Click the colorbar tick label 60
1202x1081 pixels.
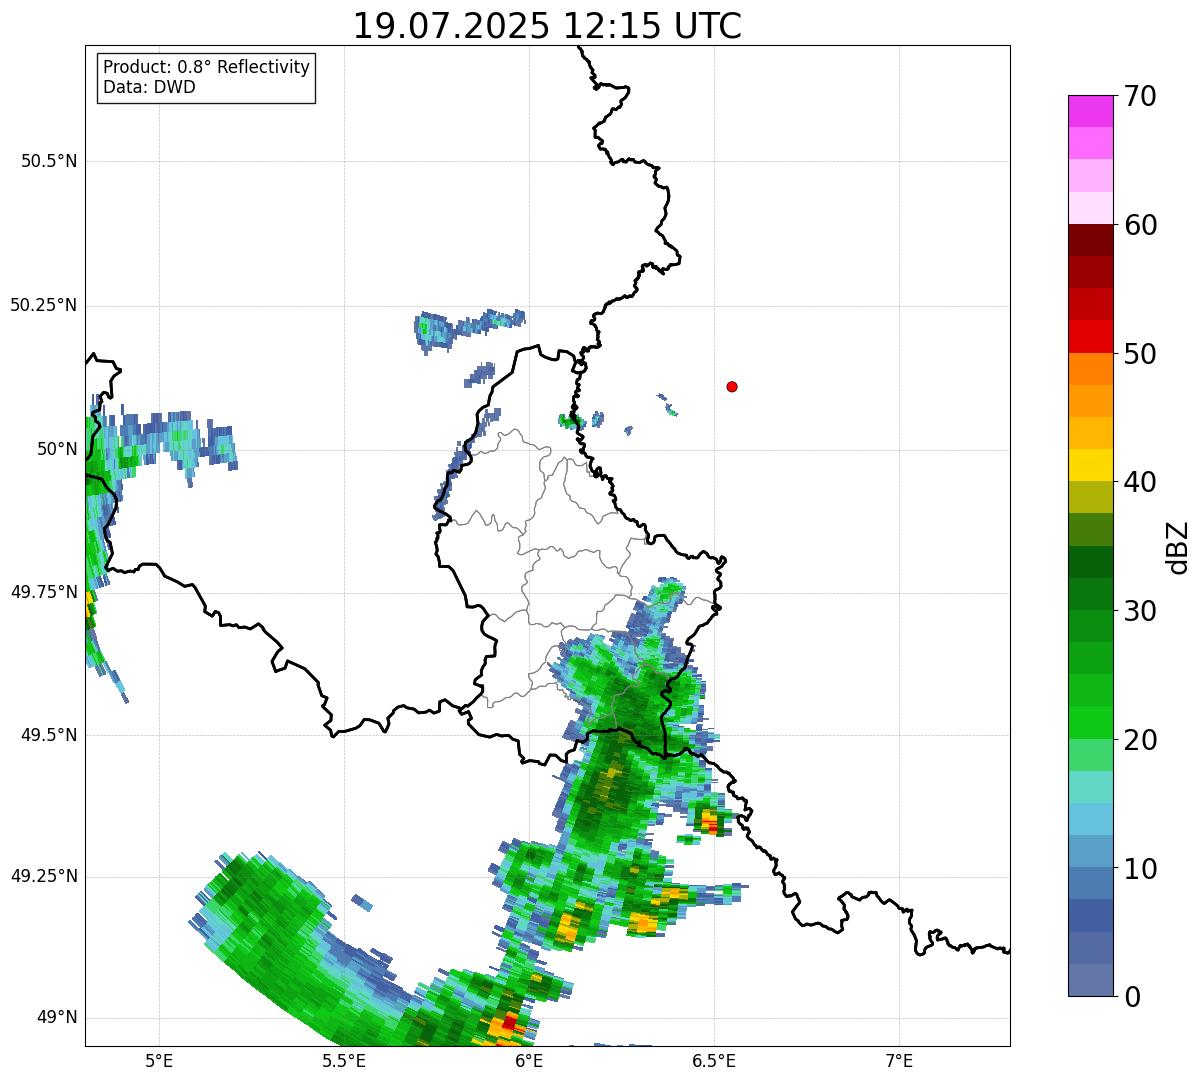pos(1140,225)
